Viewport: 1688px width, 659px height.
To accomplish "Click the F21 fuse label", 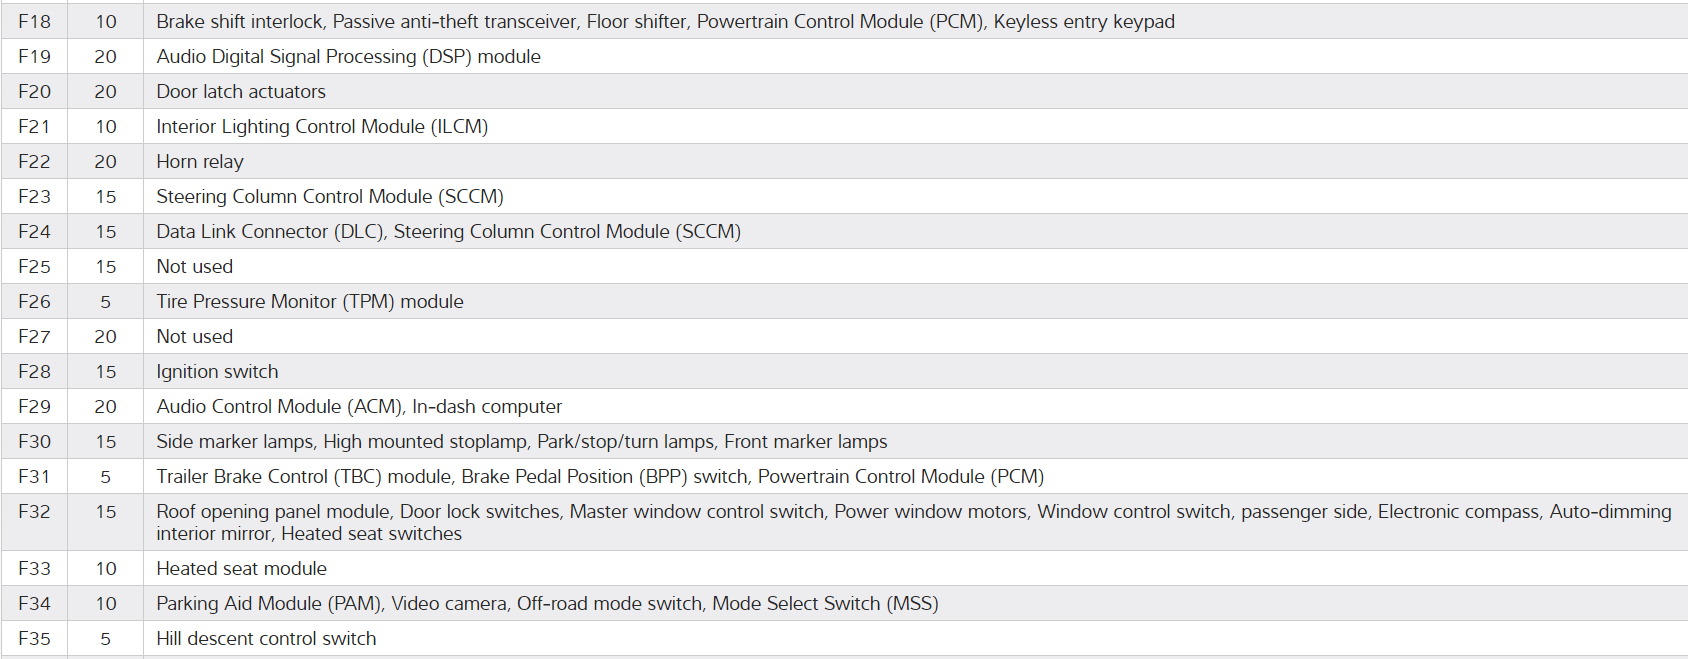I will (34, 127).
